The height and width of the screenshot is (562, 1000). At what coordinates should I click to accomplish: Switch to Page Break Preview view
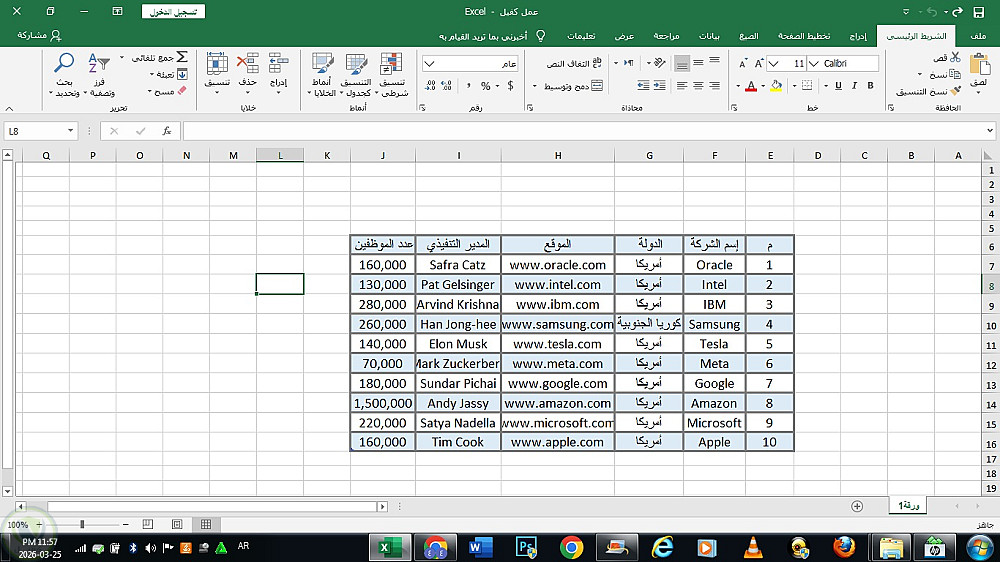pyautogui.click(x=147, y=524)
